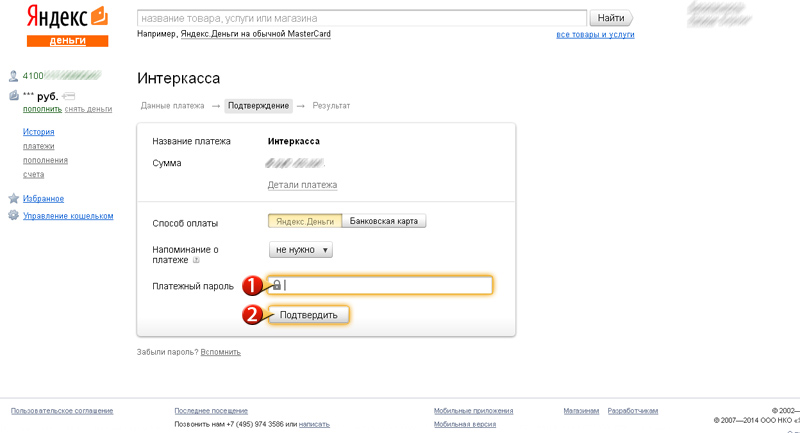Focus the product search input field
The height and width of the screenshot is (433, 800).
tap(362, 18)
